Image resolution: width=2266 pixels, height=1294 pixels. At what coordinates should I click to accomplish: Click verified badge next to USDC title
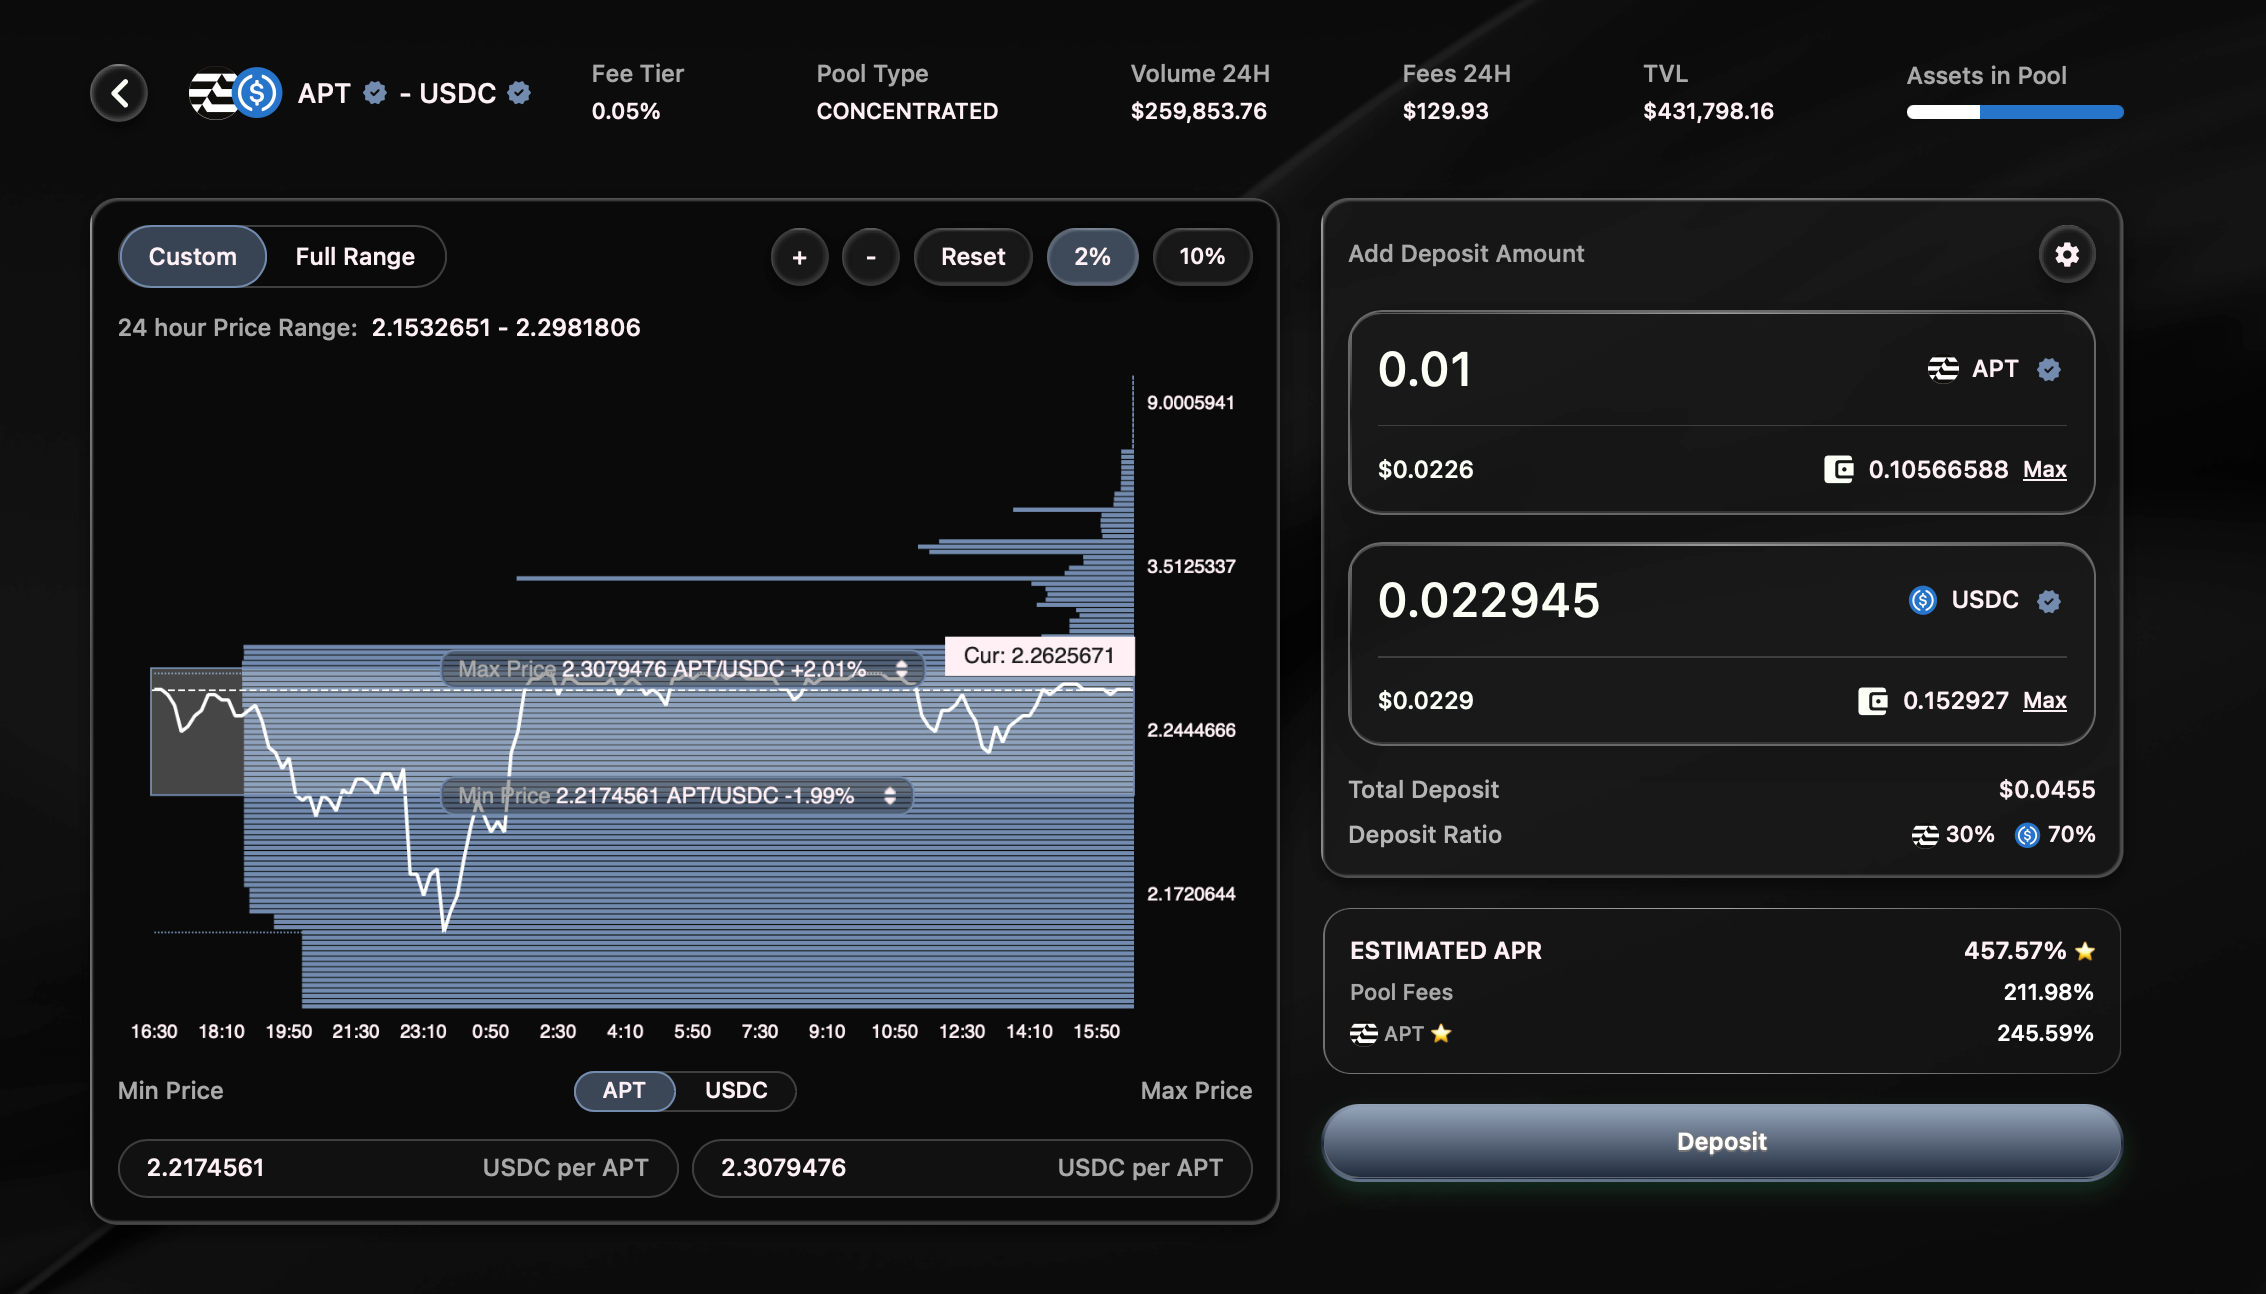[519, 93]
